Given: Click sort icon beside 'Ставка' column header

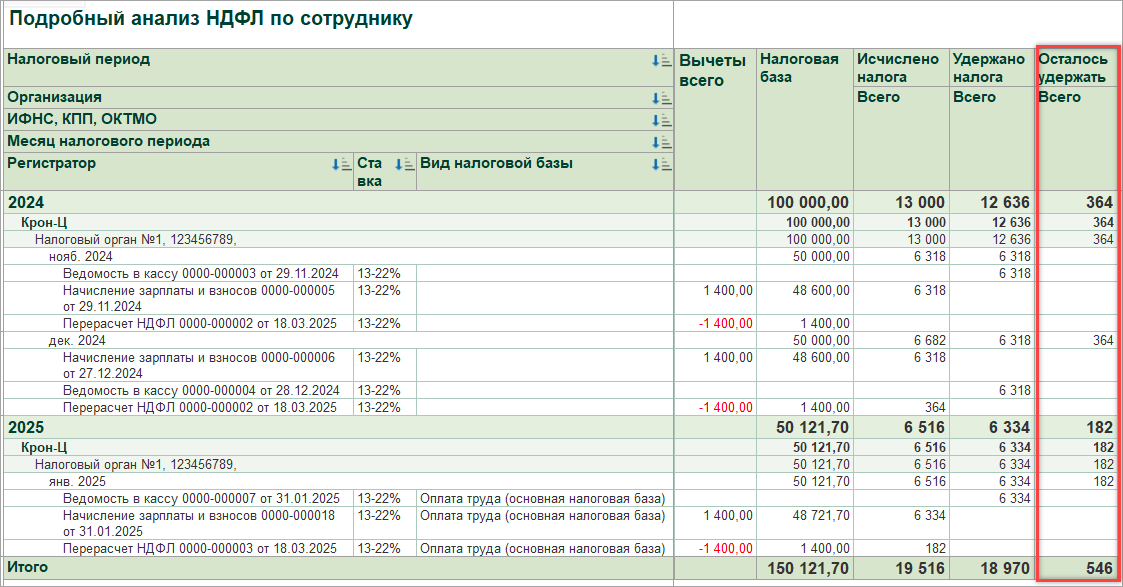Looking at the screenshot, I should tap(405, 165).
